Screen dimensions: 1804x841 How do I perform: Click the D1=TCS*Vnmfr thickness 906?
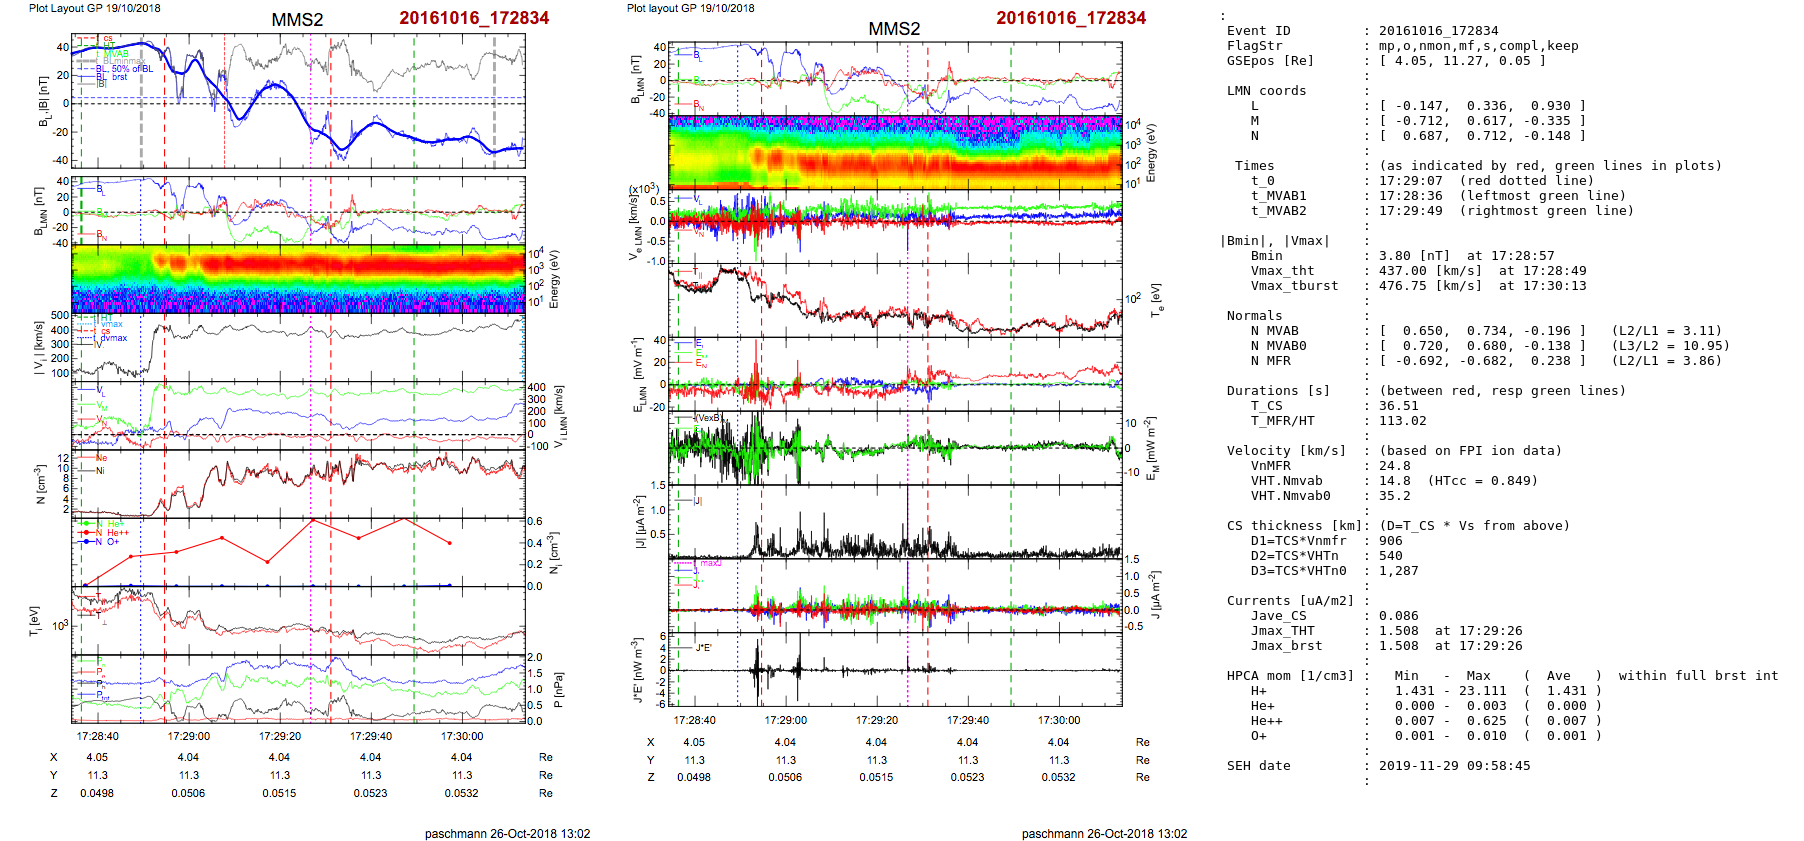coord(1390,541)
